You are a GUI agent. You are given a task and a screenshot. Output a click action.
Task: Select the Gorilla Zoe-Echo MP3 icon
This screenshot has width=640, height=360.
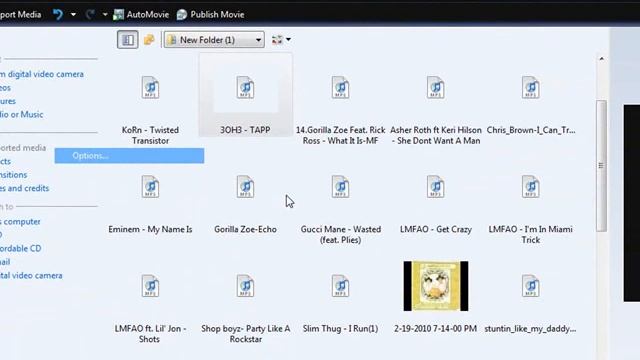(x=245, y=187)
